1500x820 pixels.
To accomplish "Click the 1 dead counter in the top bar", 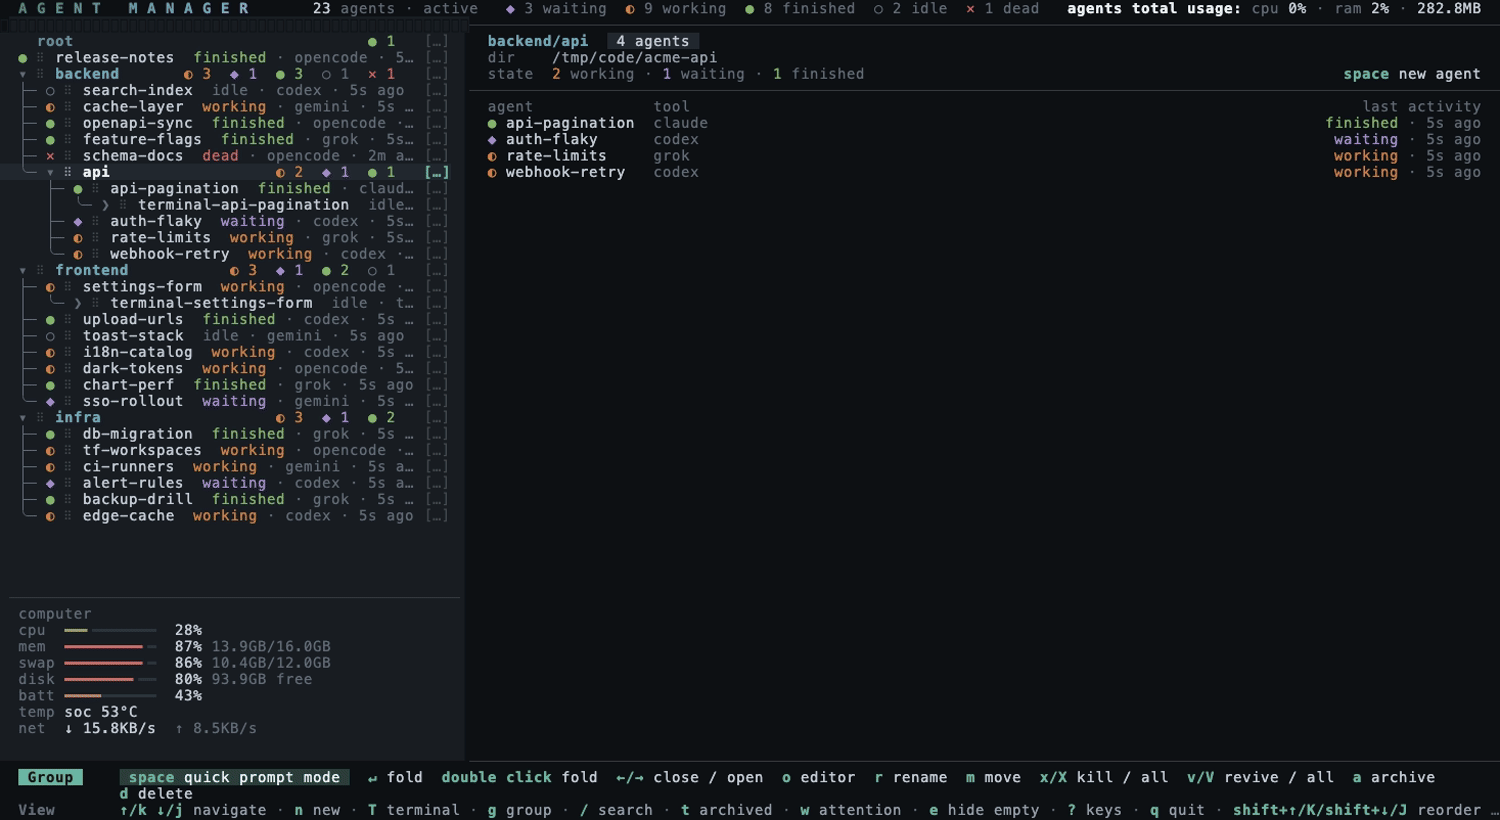I will tap(1003, 8).
